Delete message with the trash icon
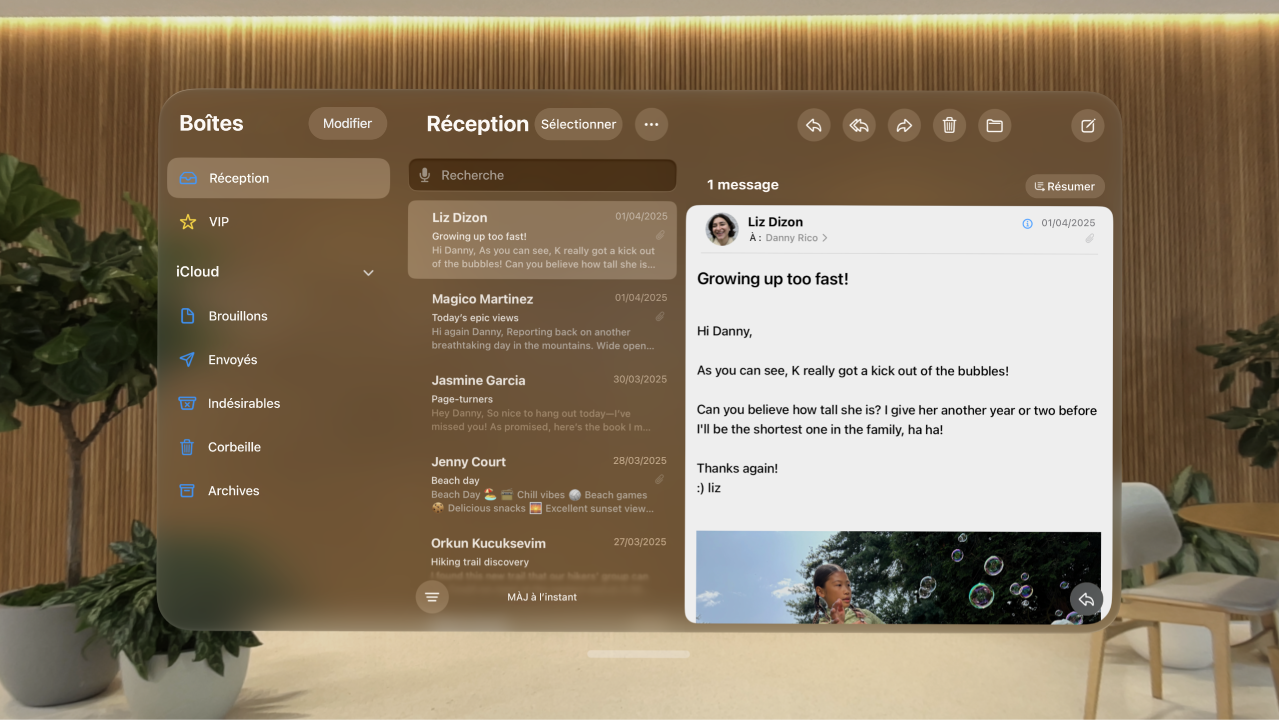1279x721 pixels. [x=949, y=125]
